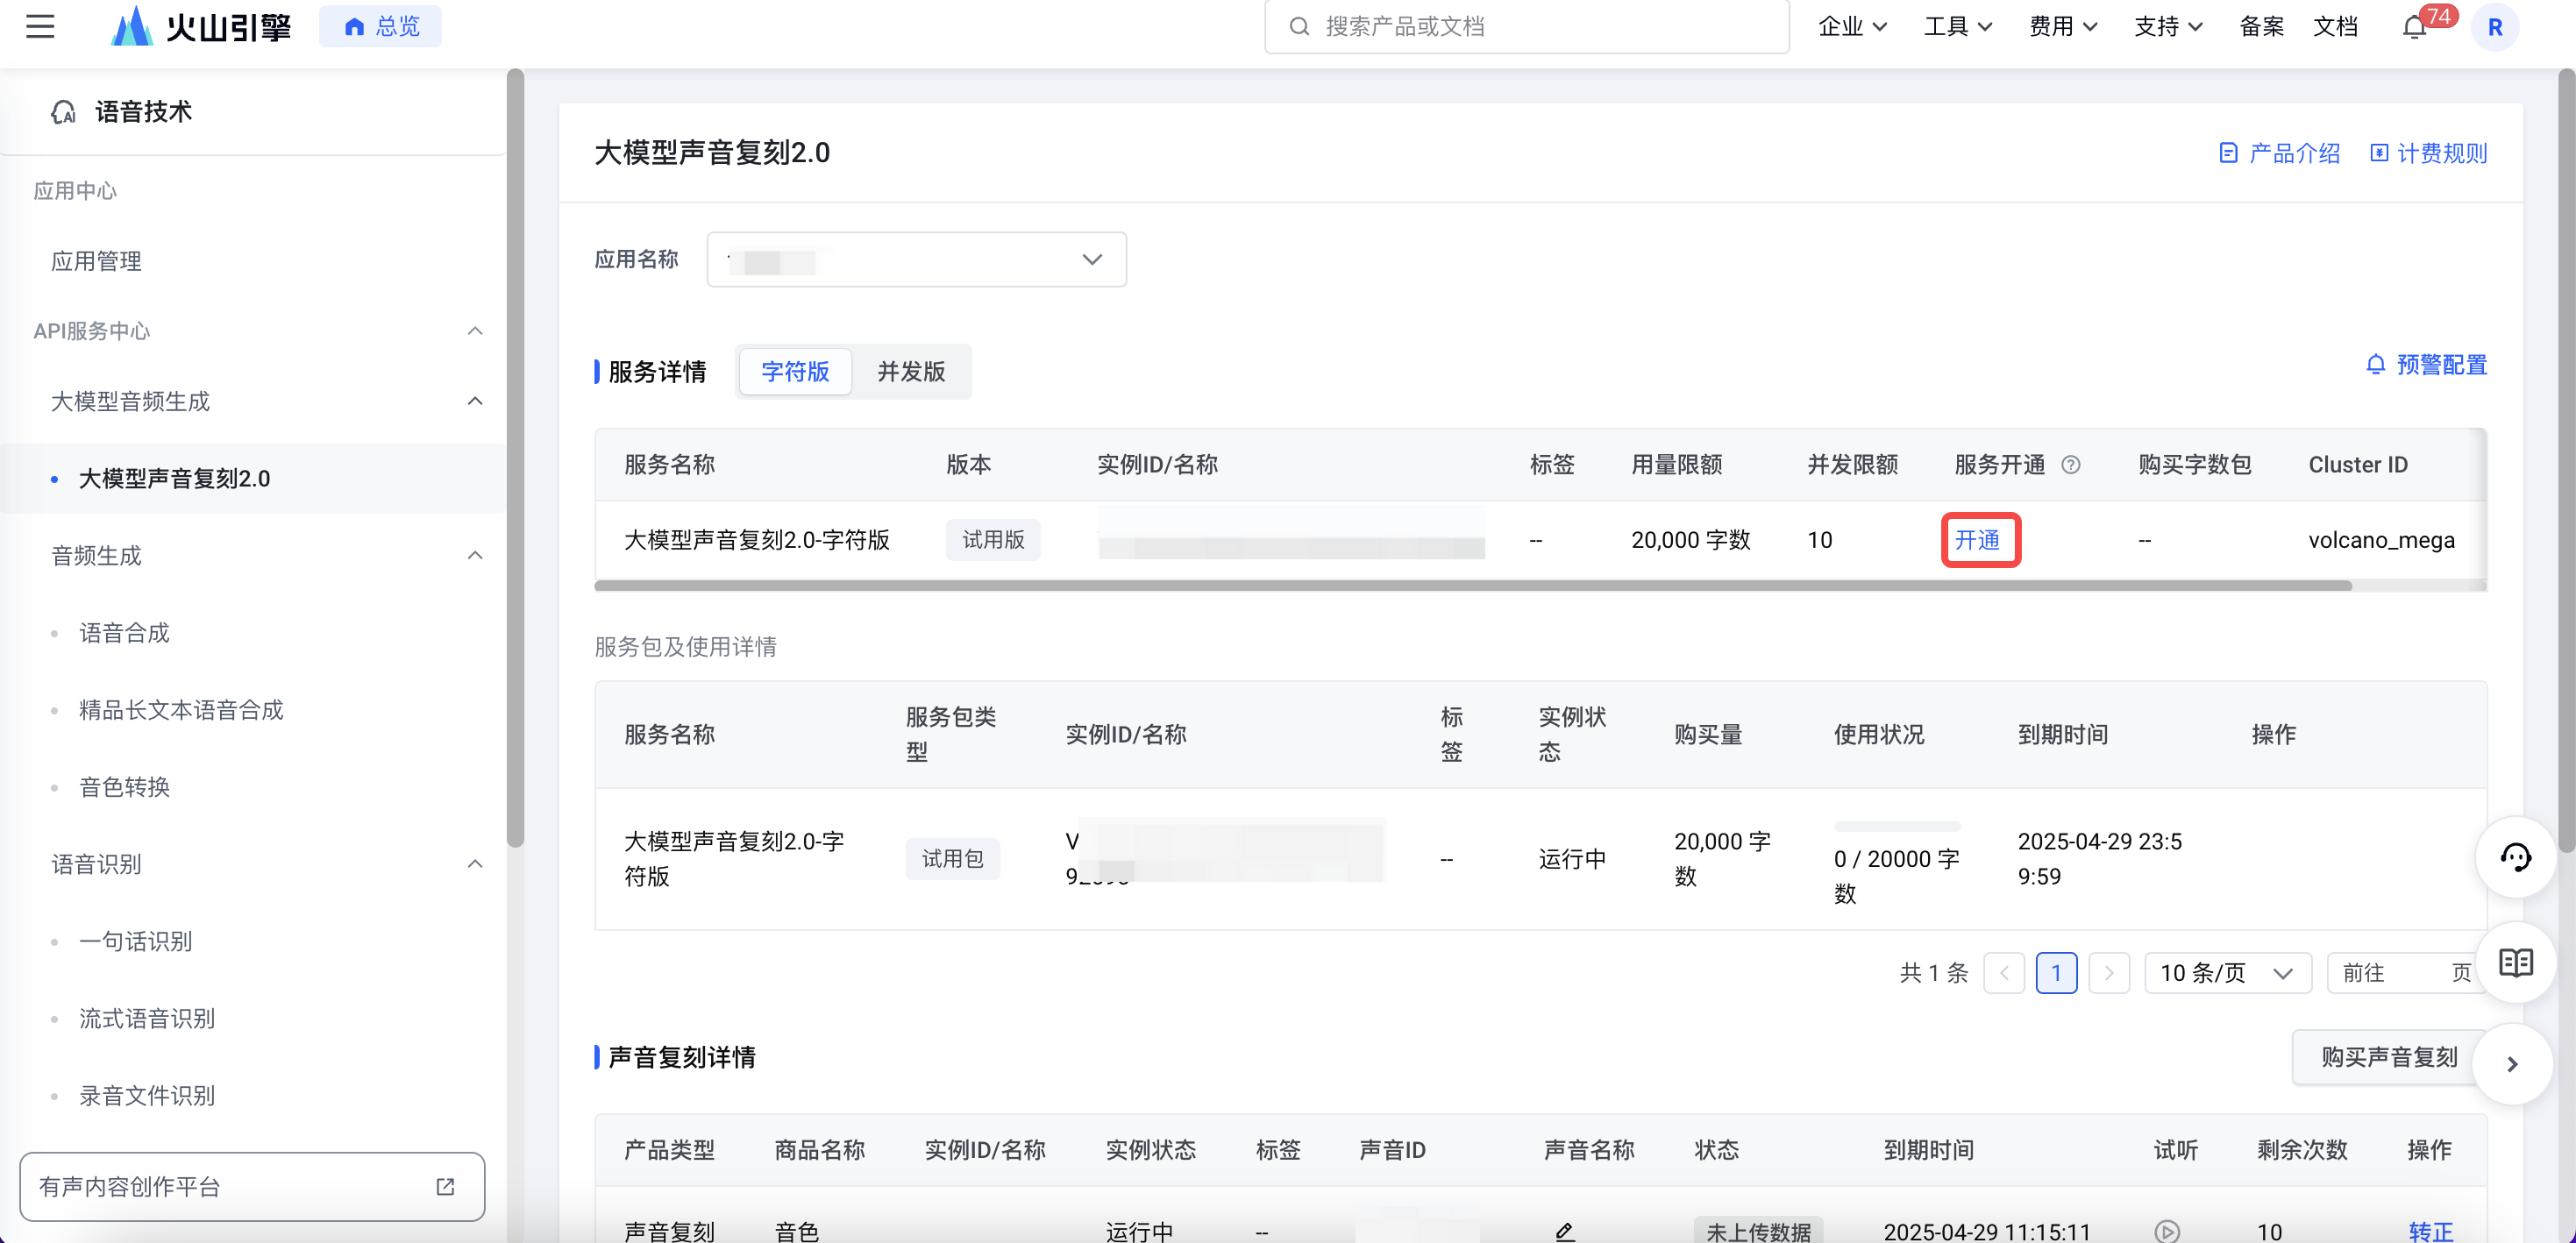Image resolution: width=2576 pixels, height=1243 pixels.
Task: Open 录音文件识别 sidebar item
Action: pyautogui.click(x=147, y=1094)
